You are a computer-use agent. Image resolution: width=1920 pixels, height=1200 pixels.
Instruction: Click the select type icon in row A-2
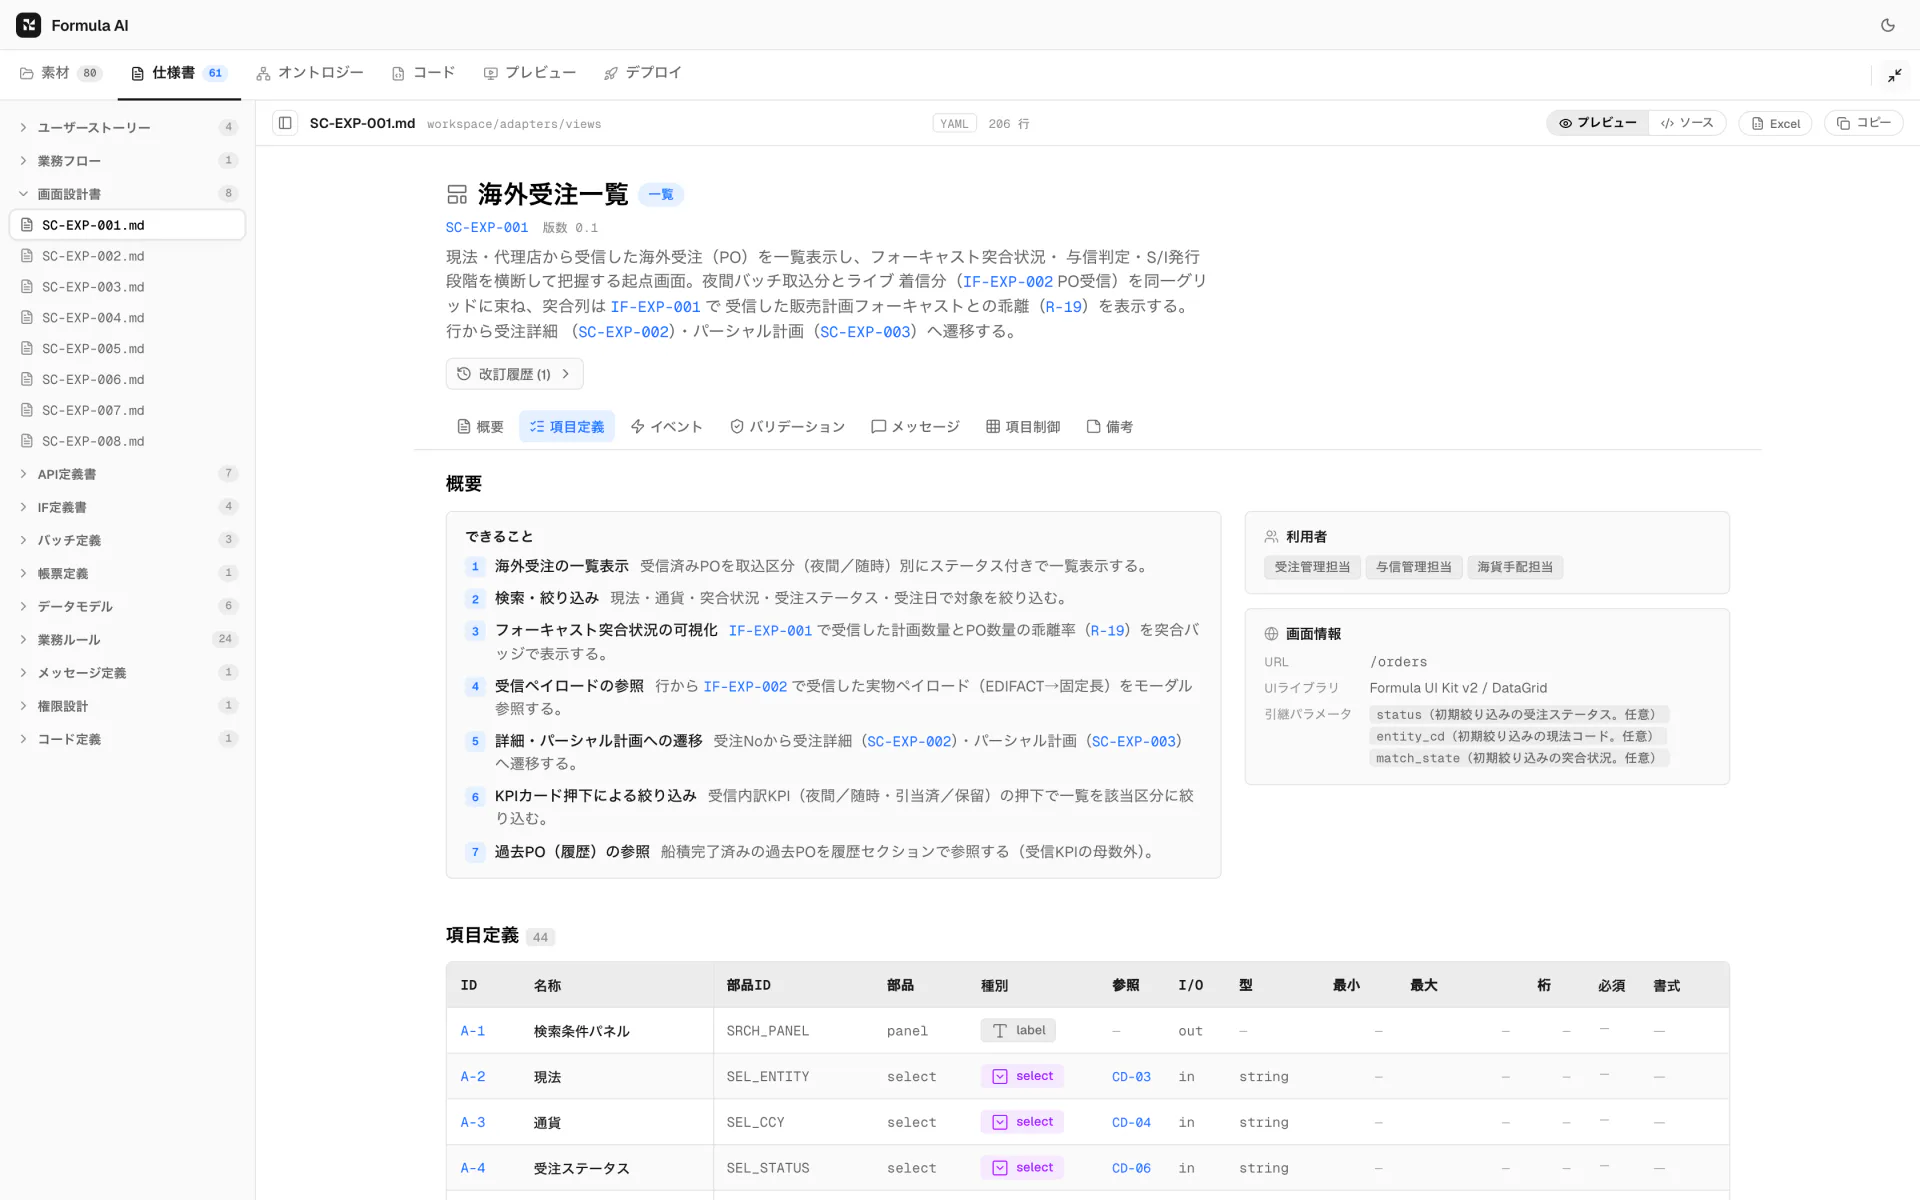point(999,1077)
